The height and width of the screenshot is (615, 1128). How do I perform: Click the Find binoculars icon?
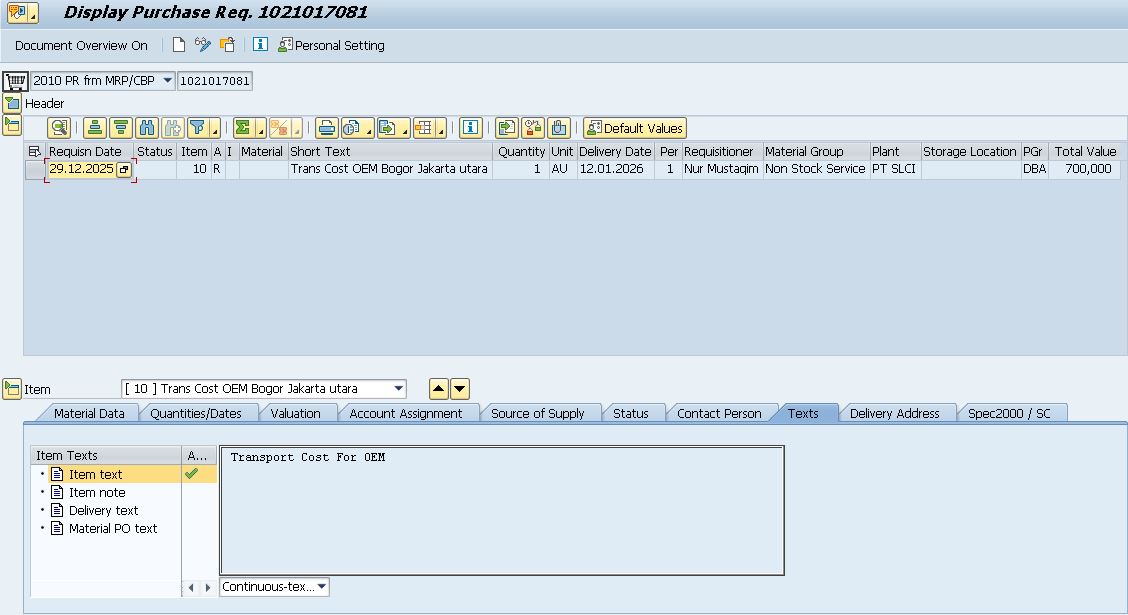click(x=147, y=128)
